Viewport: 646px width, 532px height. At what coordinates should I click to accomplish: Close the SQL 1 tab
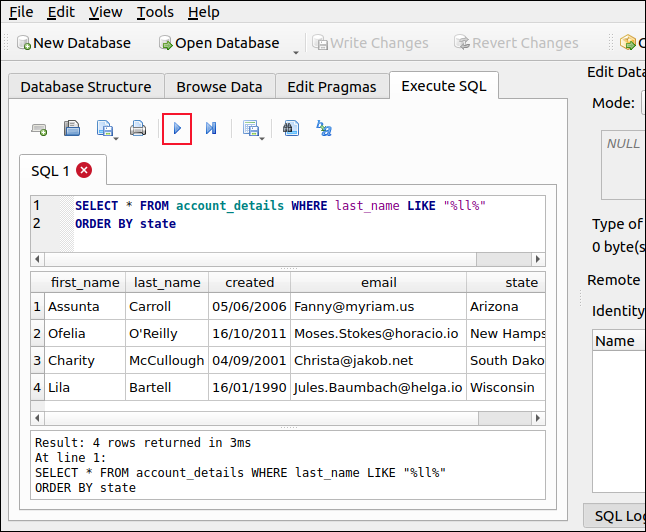point(84,171)
